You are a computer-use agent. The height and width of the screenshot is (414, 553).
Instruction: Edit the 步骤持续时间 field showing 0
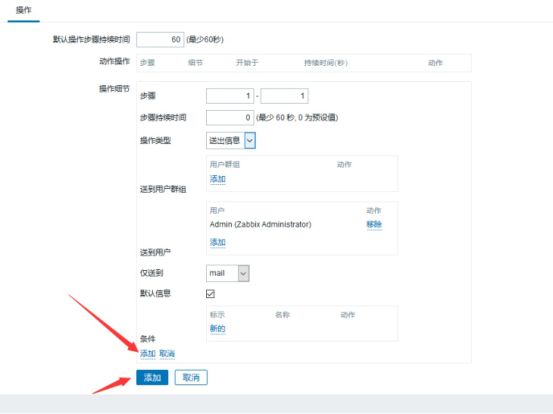(x=230, y=117)
